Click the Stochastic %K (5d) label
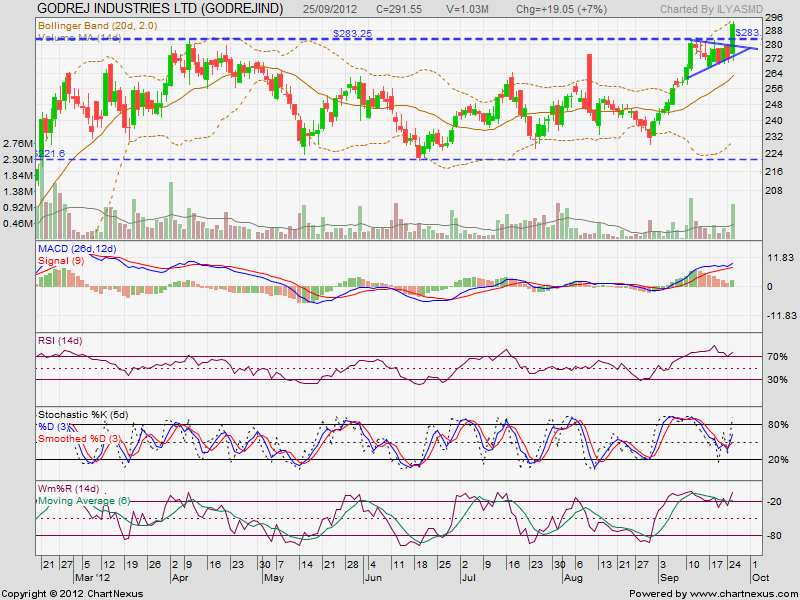The image size is (800, 600). [83, 415]
